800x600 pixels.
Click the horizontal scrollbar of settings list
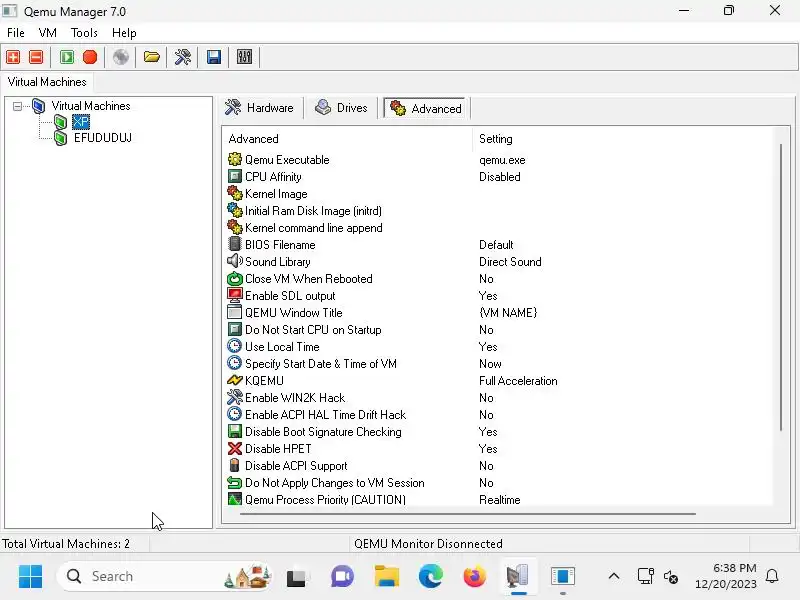point(467,514)
